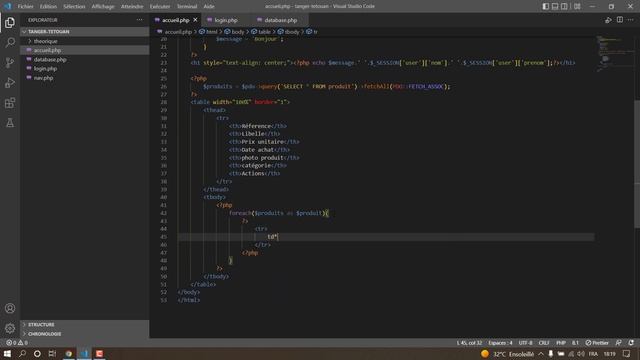Image resolution: width=640 pixels, height=360 pixels.
Task: Open the Aide menu
Action: (209, 6)
